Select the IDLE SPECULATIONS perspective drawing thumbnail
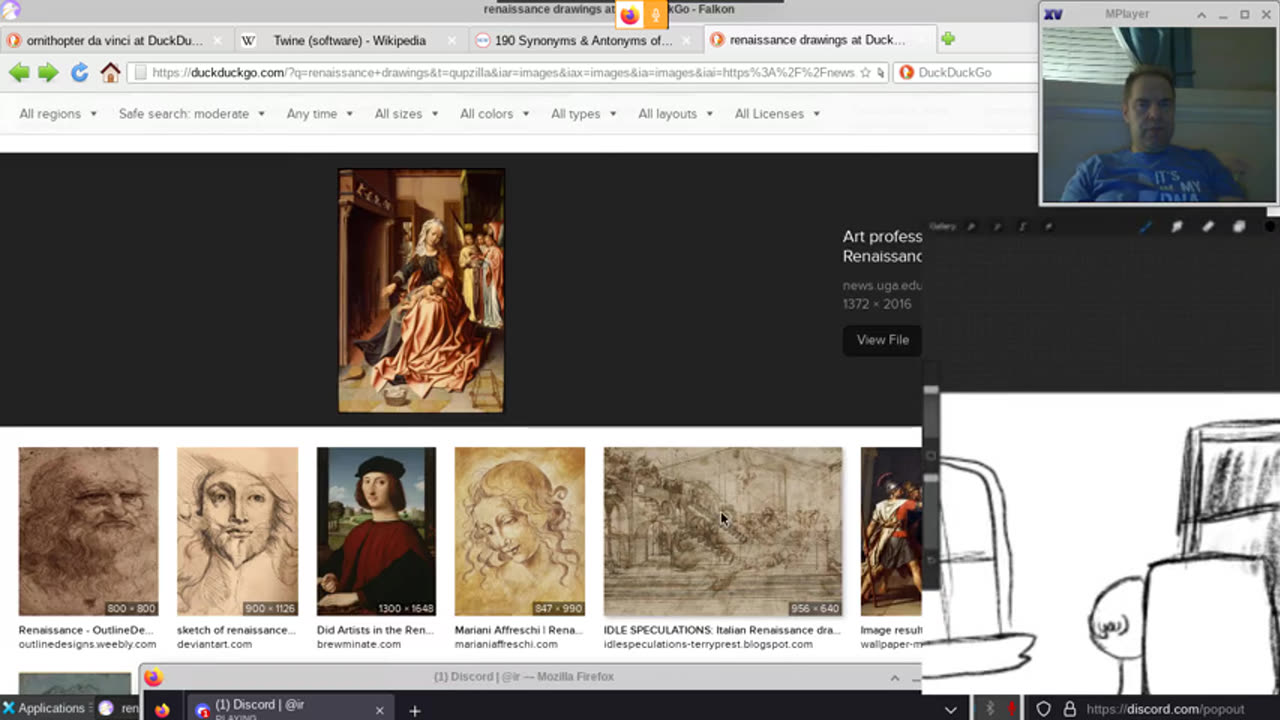Viewport: 1280px width, 720px height. pos(723,531)
